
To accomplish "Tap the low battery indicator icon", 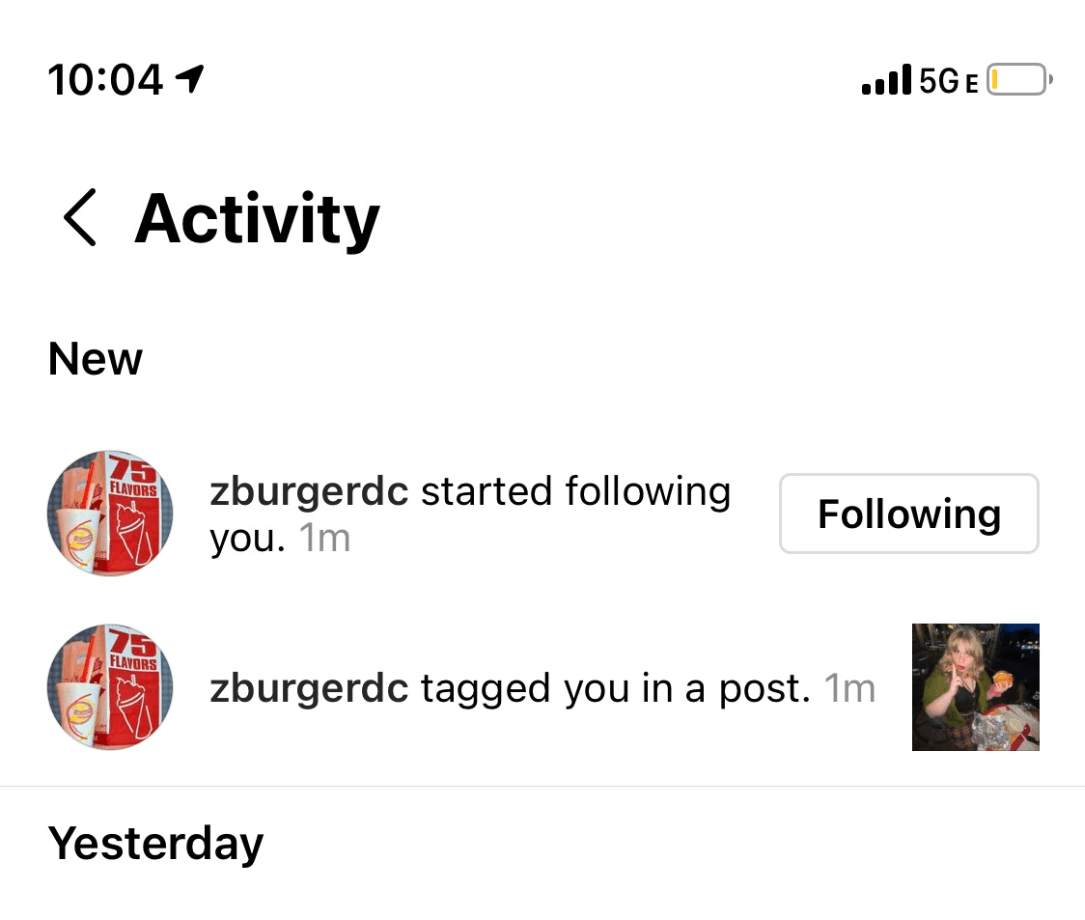I will point(1019,80).
